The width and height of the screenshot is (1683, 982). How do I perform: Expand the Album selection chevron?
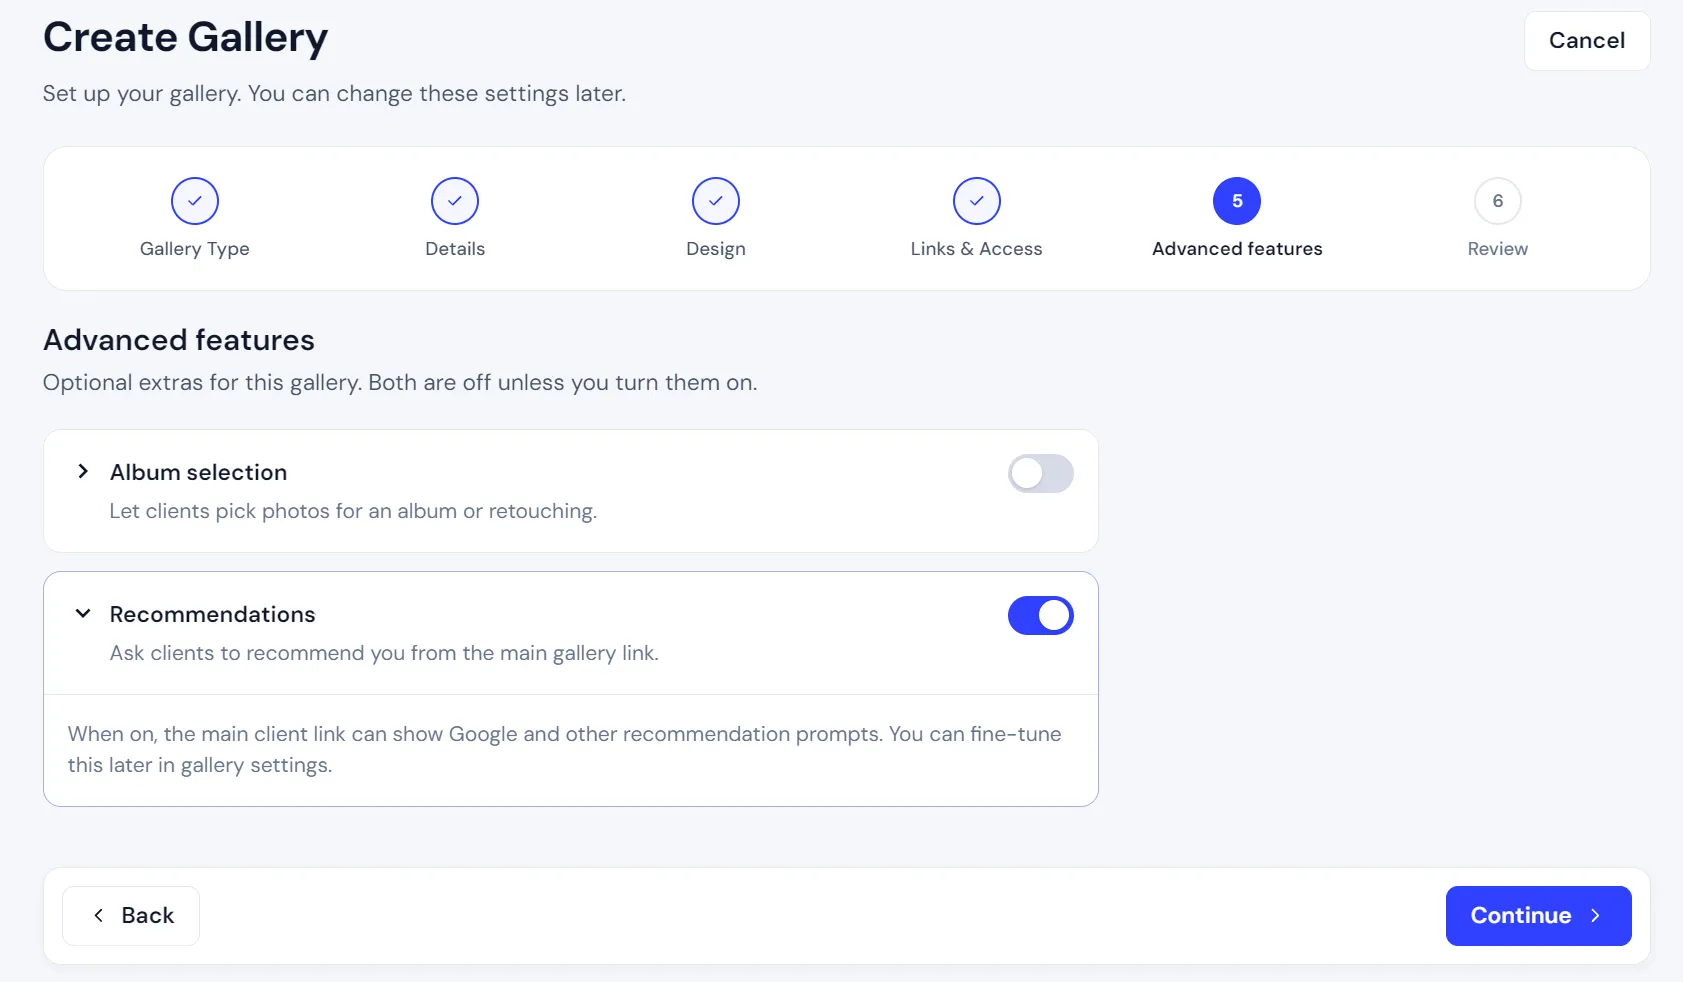tap(84, 471)
